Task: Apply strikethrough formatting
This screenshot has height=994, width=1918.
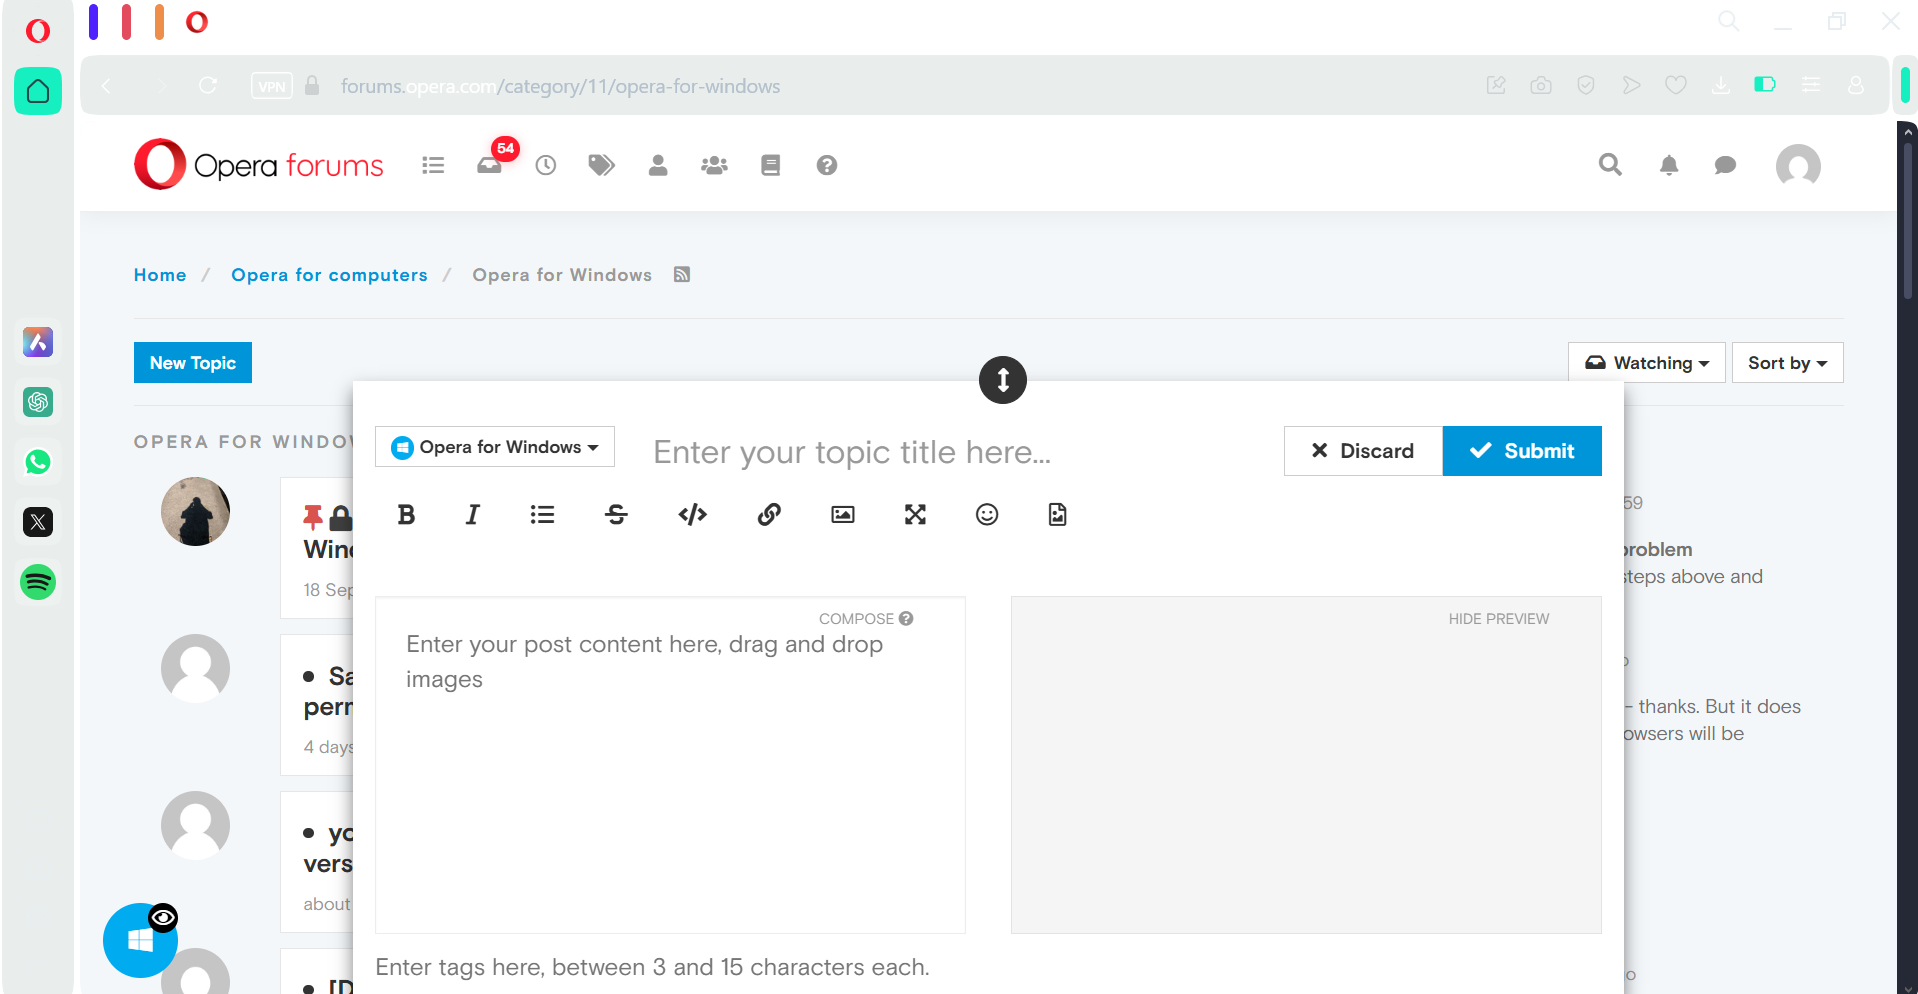Action: [x=616, y=514]
